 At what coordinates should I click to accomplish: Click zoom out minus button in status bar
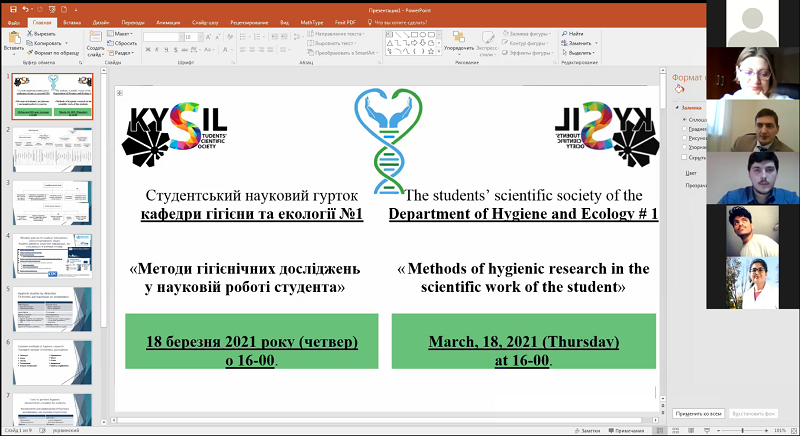coord(718,431)
